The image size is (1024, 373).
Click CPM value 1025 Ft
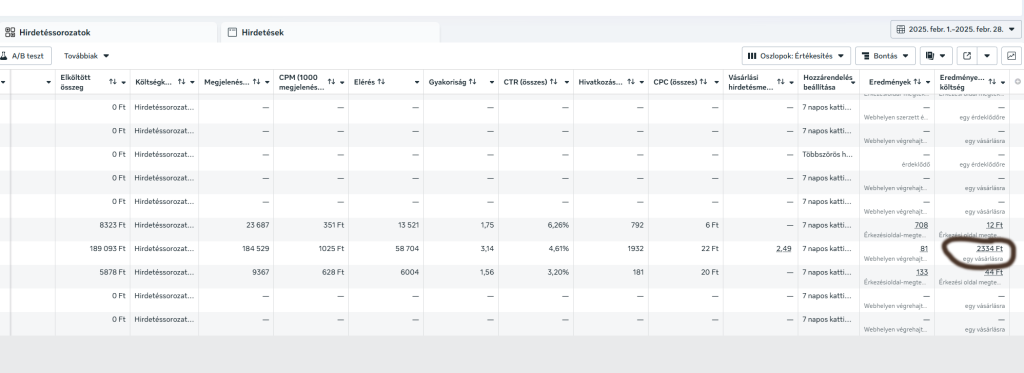tap(330, 248)
